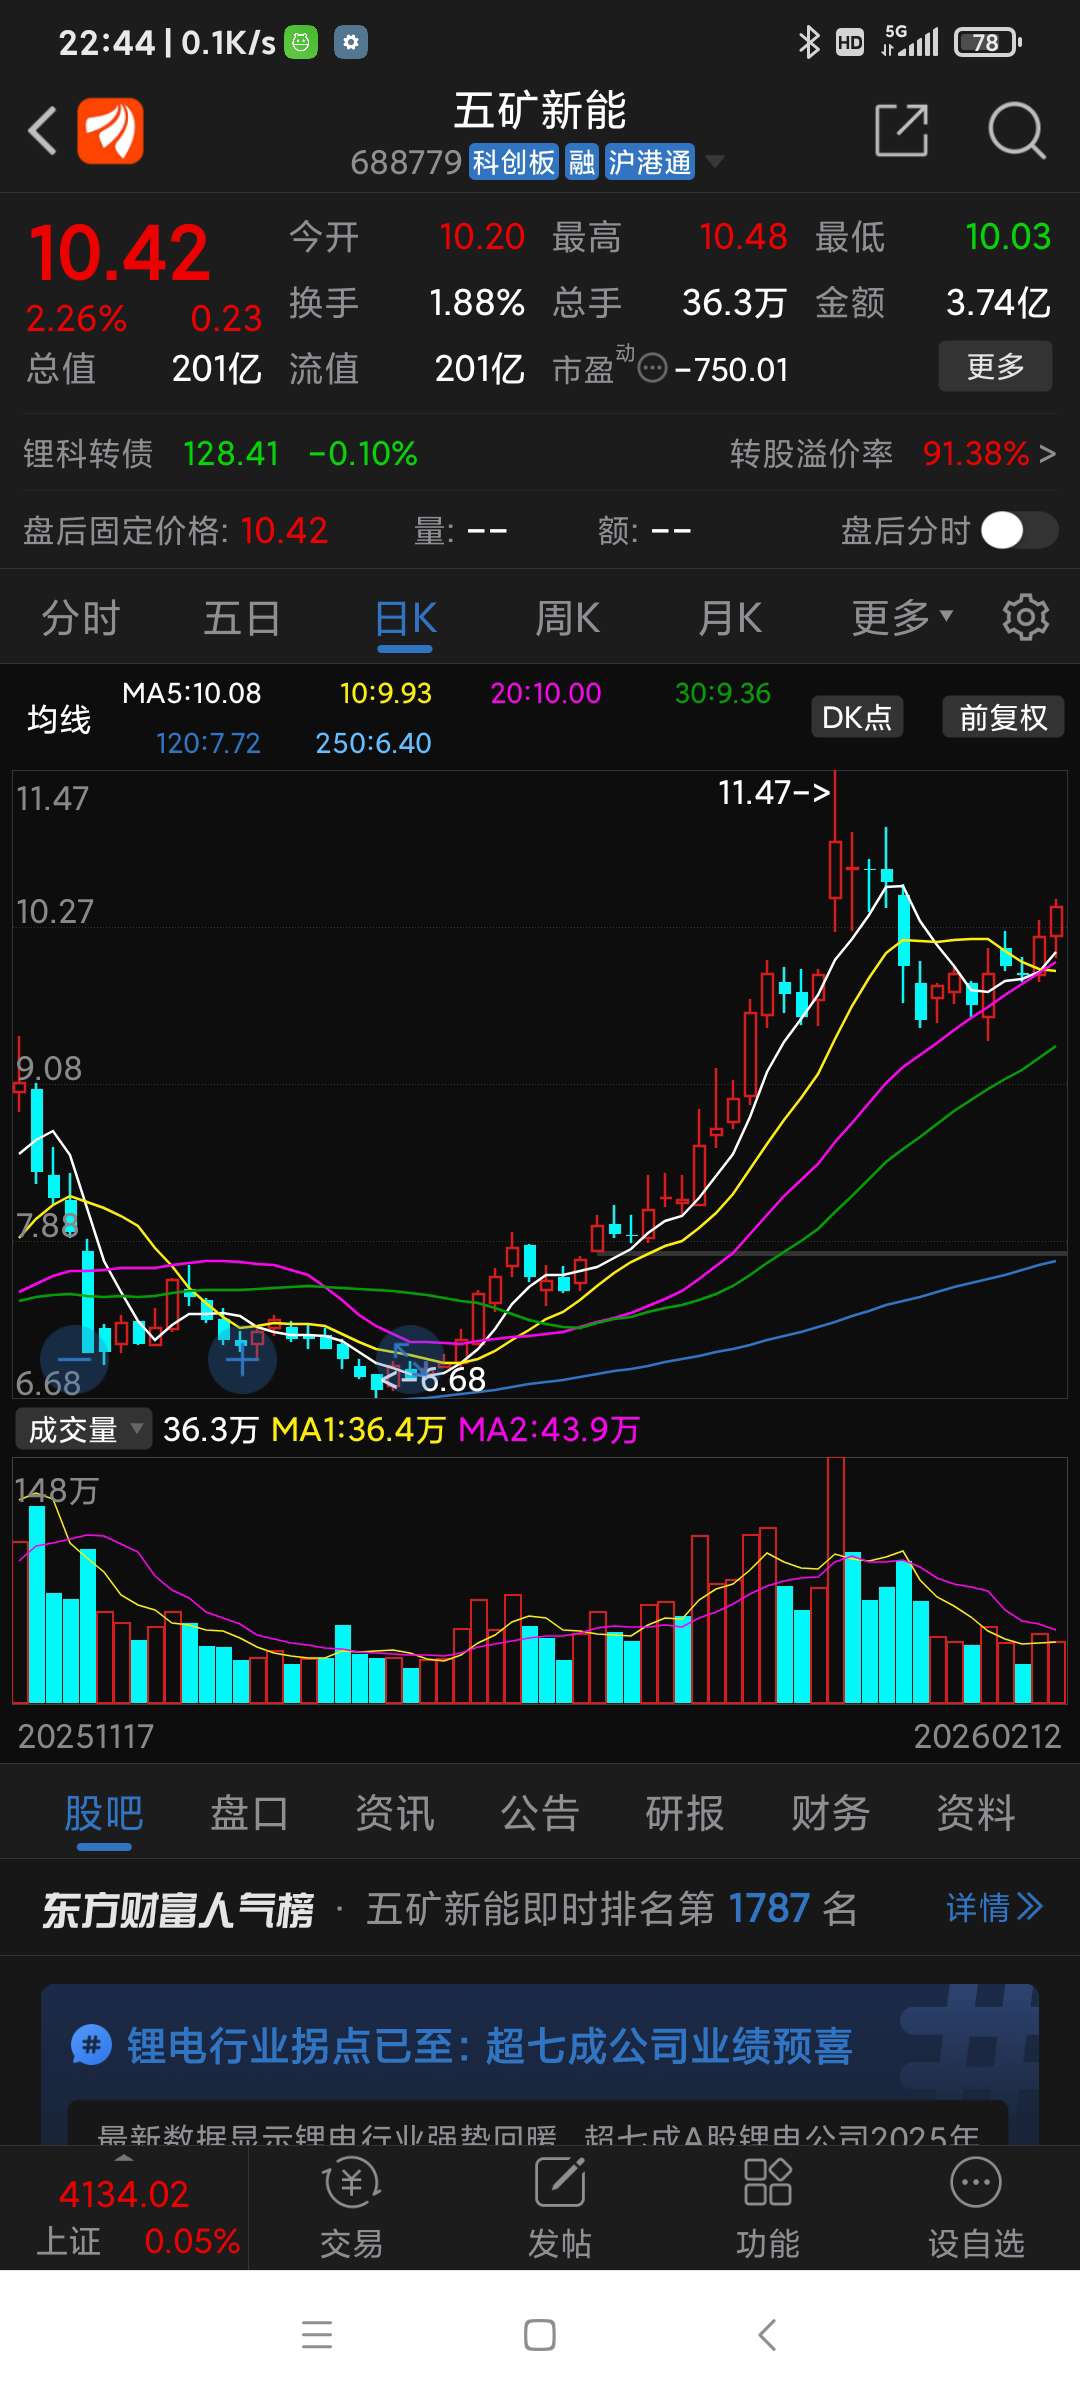Tap the 6.68 low price marker
1080x2400 pixels.
[434, 1380]
